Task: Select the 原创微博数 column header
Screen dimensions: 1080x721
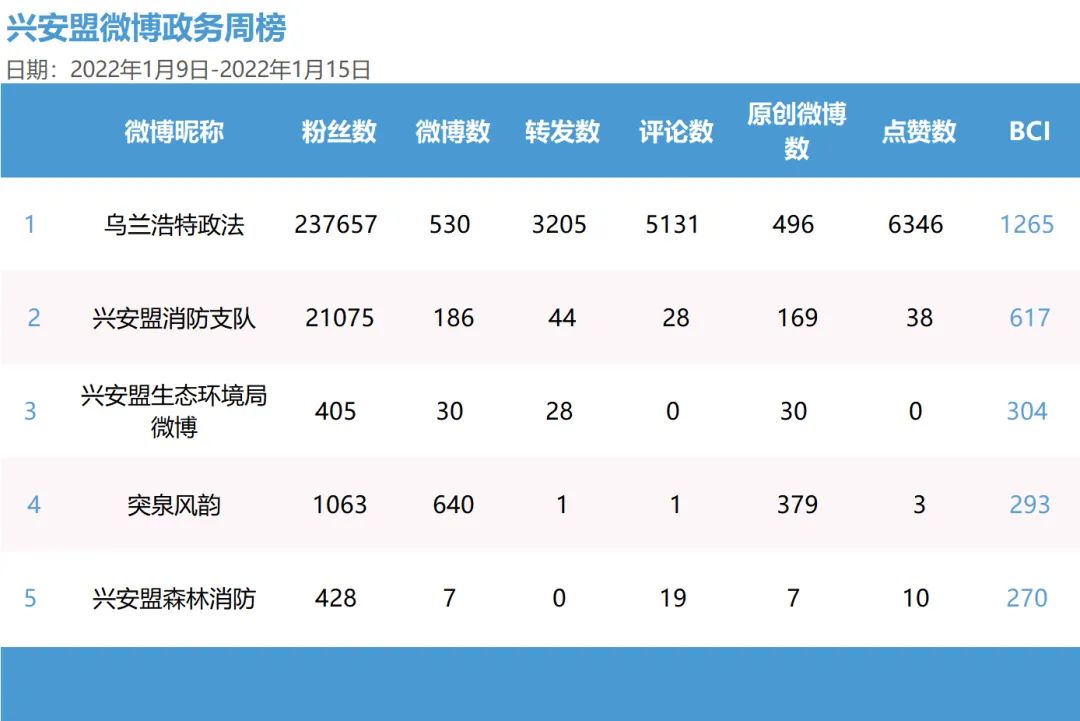Action: [797, 131]
